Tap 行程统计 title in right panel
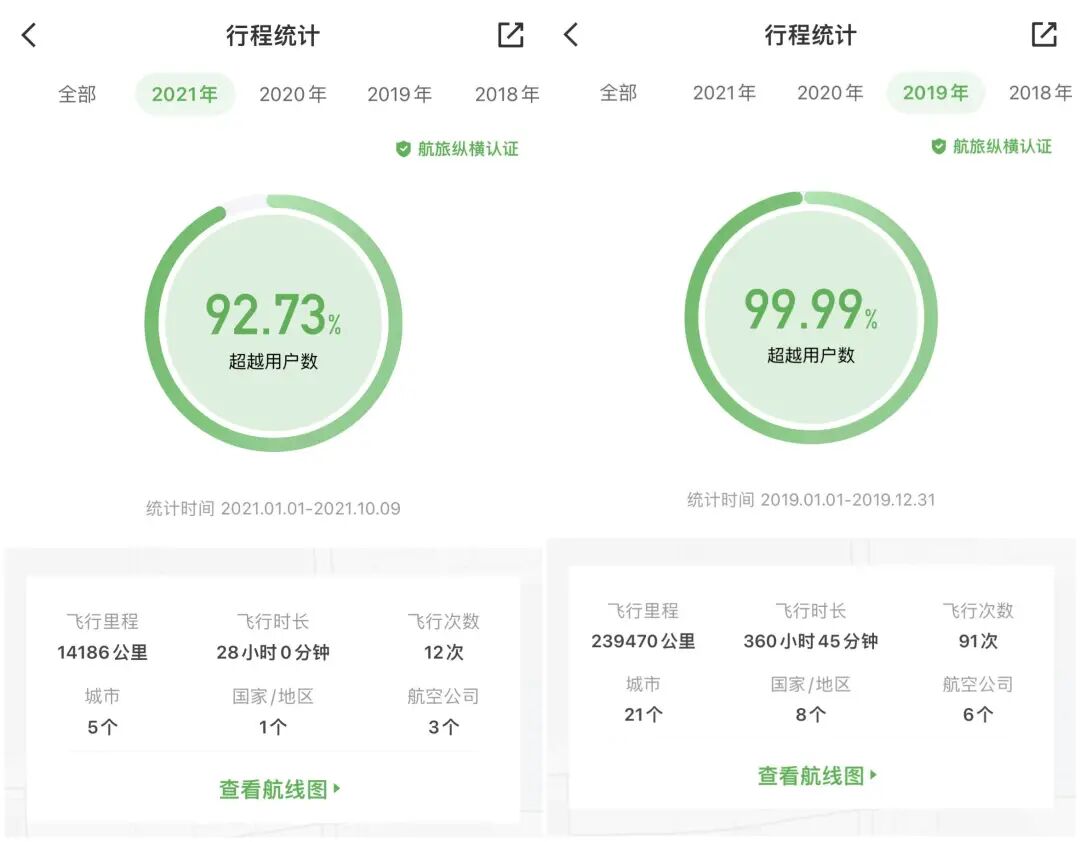The width and height of the screenshot is (1080, 842). (810, 34)
